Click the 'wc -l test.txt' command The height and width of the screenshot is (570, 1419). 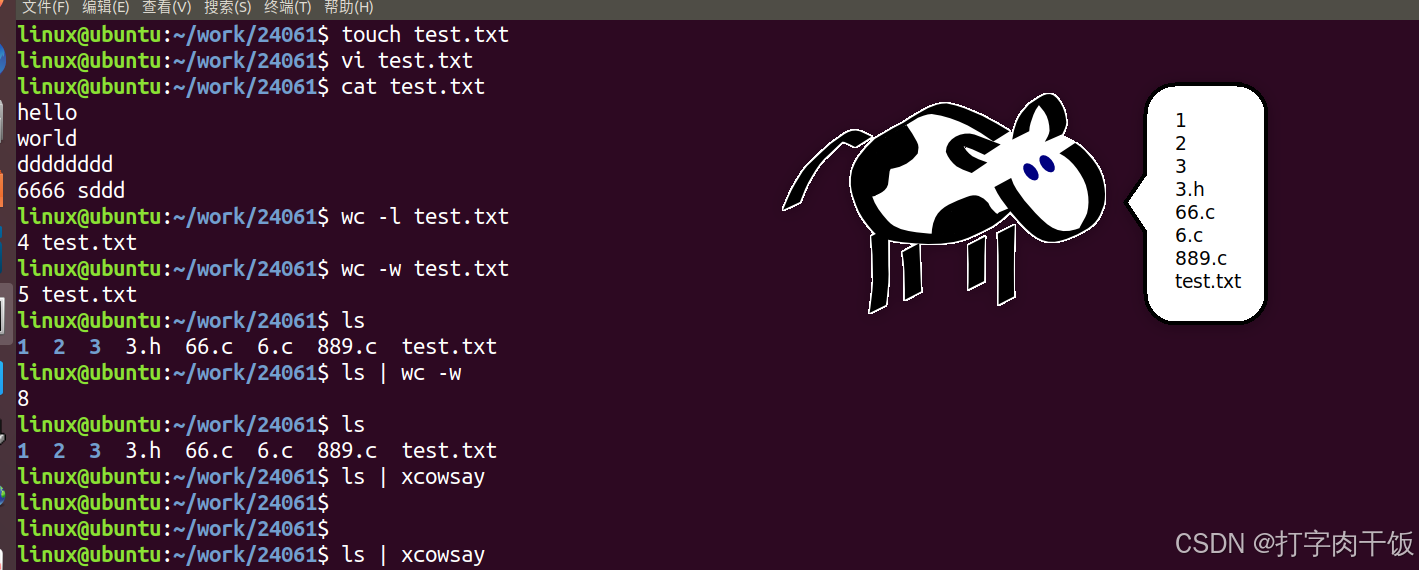[425, 216]
